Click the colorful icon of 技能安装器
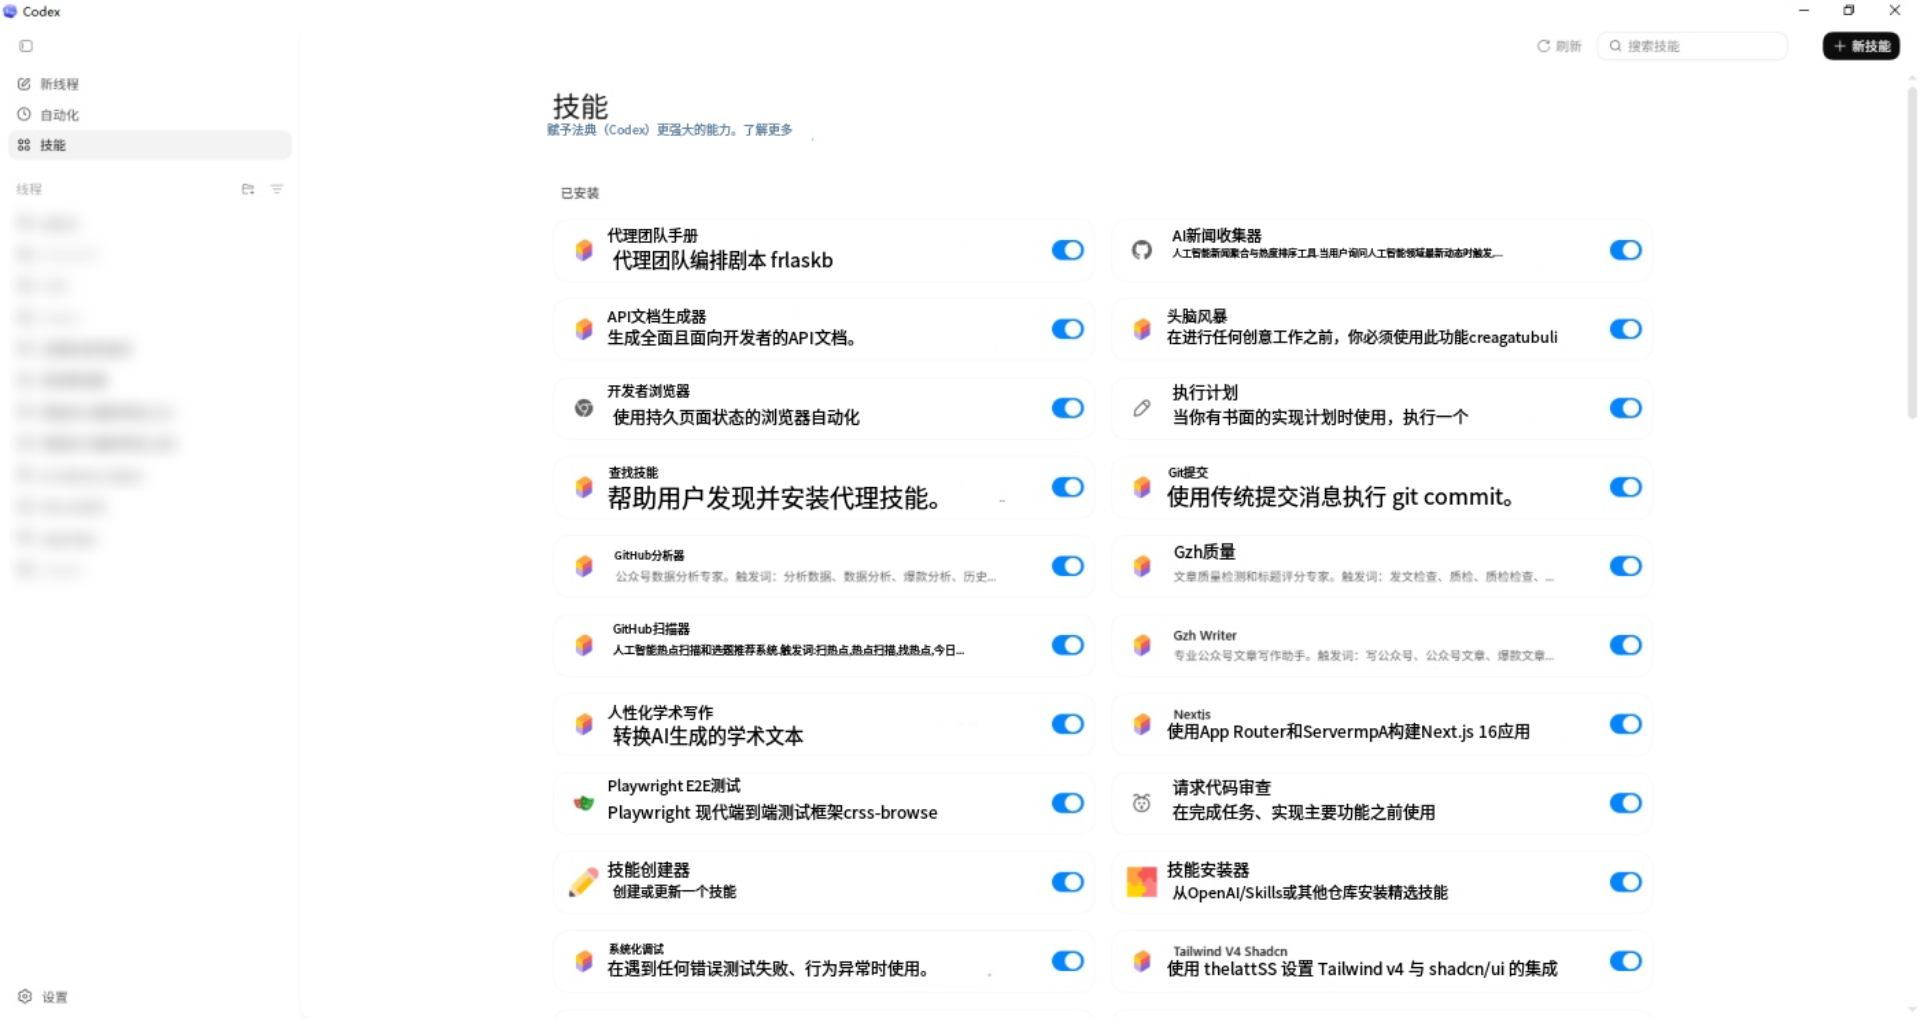 pyautogui.click(x=1141, y=882)
